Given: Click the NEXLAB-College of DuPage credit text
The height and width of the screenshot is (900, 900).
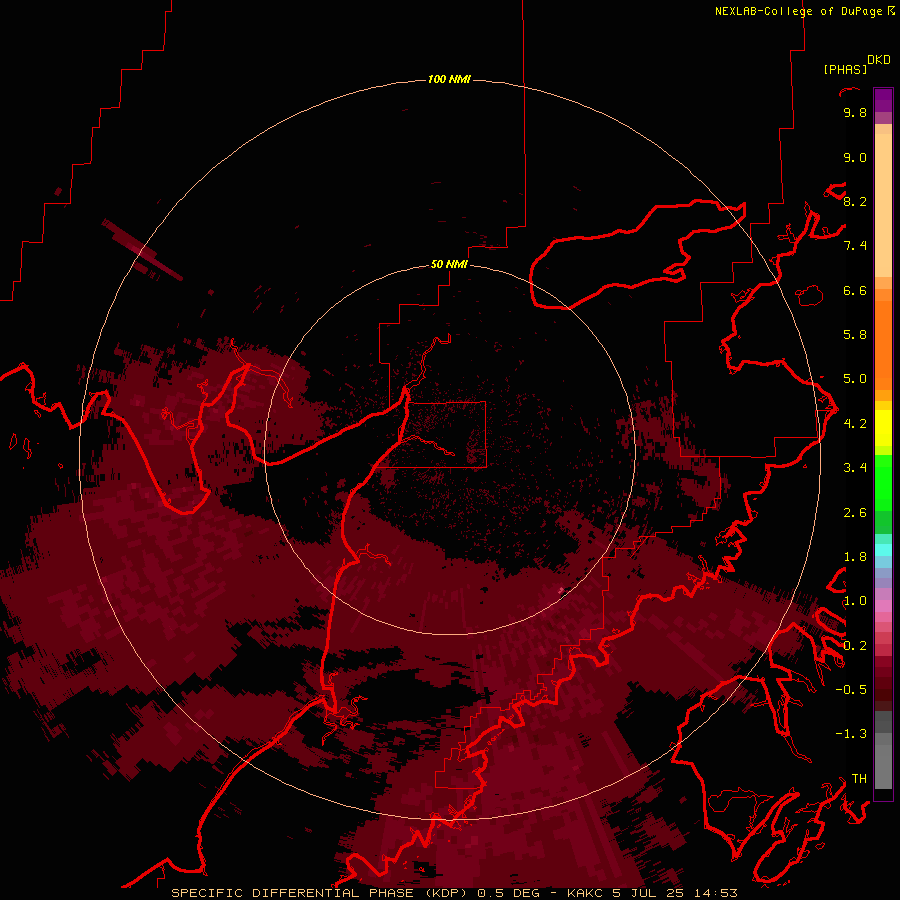Looking at the screenshot, I should [800, 11].
